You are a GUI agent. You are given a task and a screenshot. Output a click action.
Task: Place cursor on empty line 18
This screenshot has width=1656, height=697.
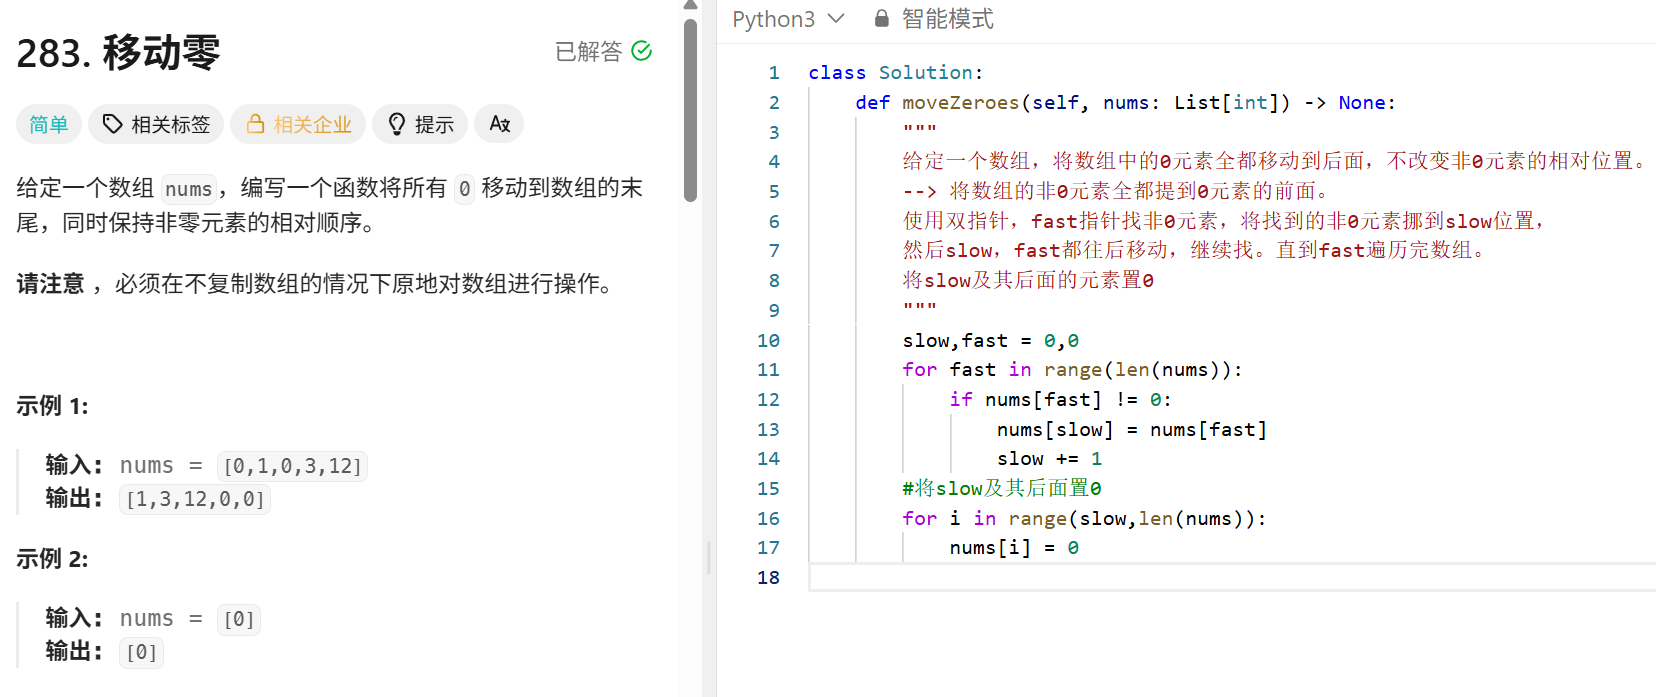(x=1232, y=578)
